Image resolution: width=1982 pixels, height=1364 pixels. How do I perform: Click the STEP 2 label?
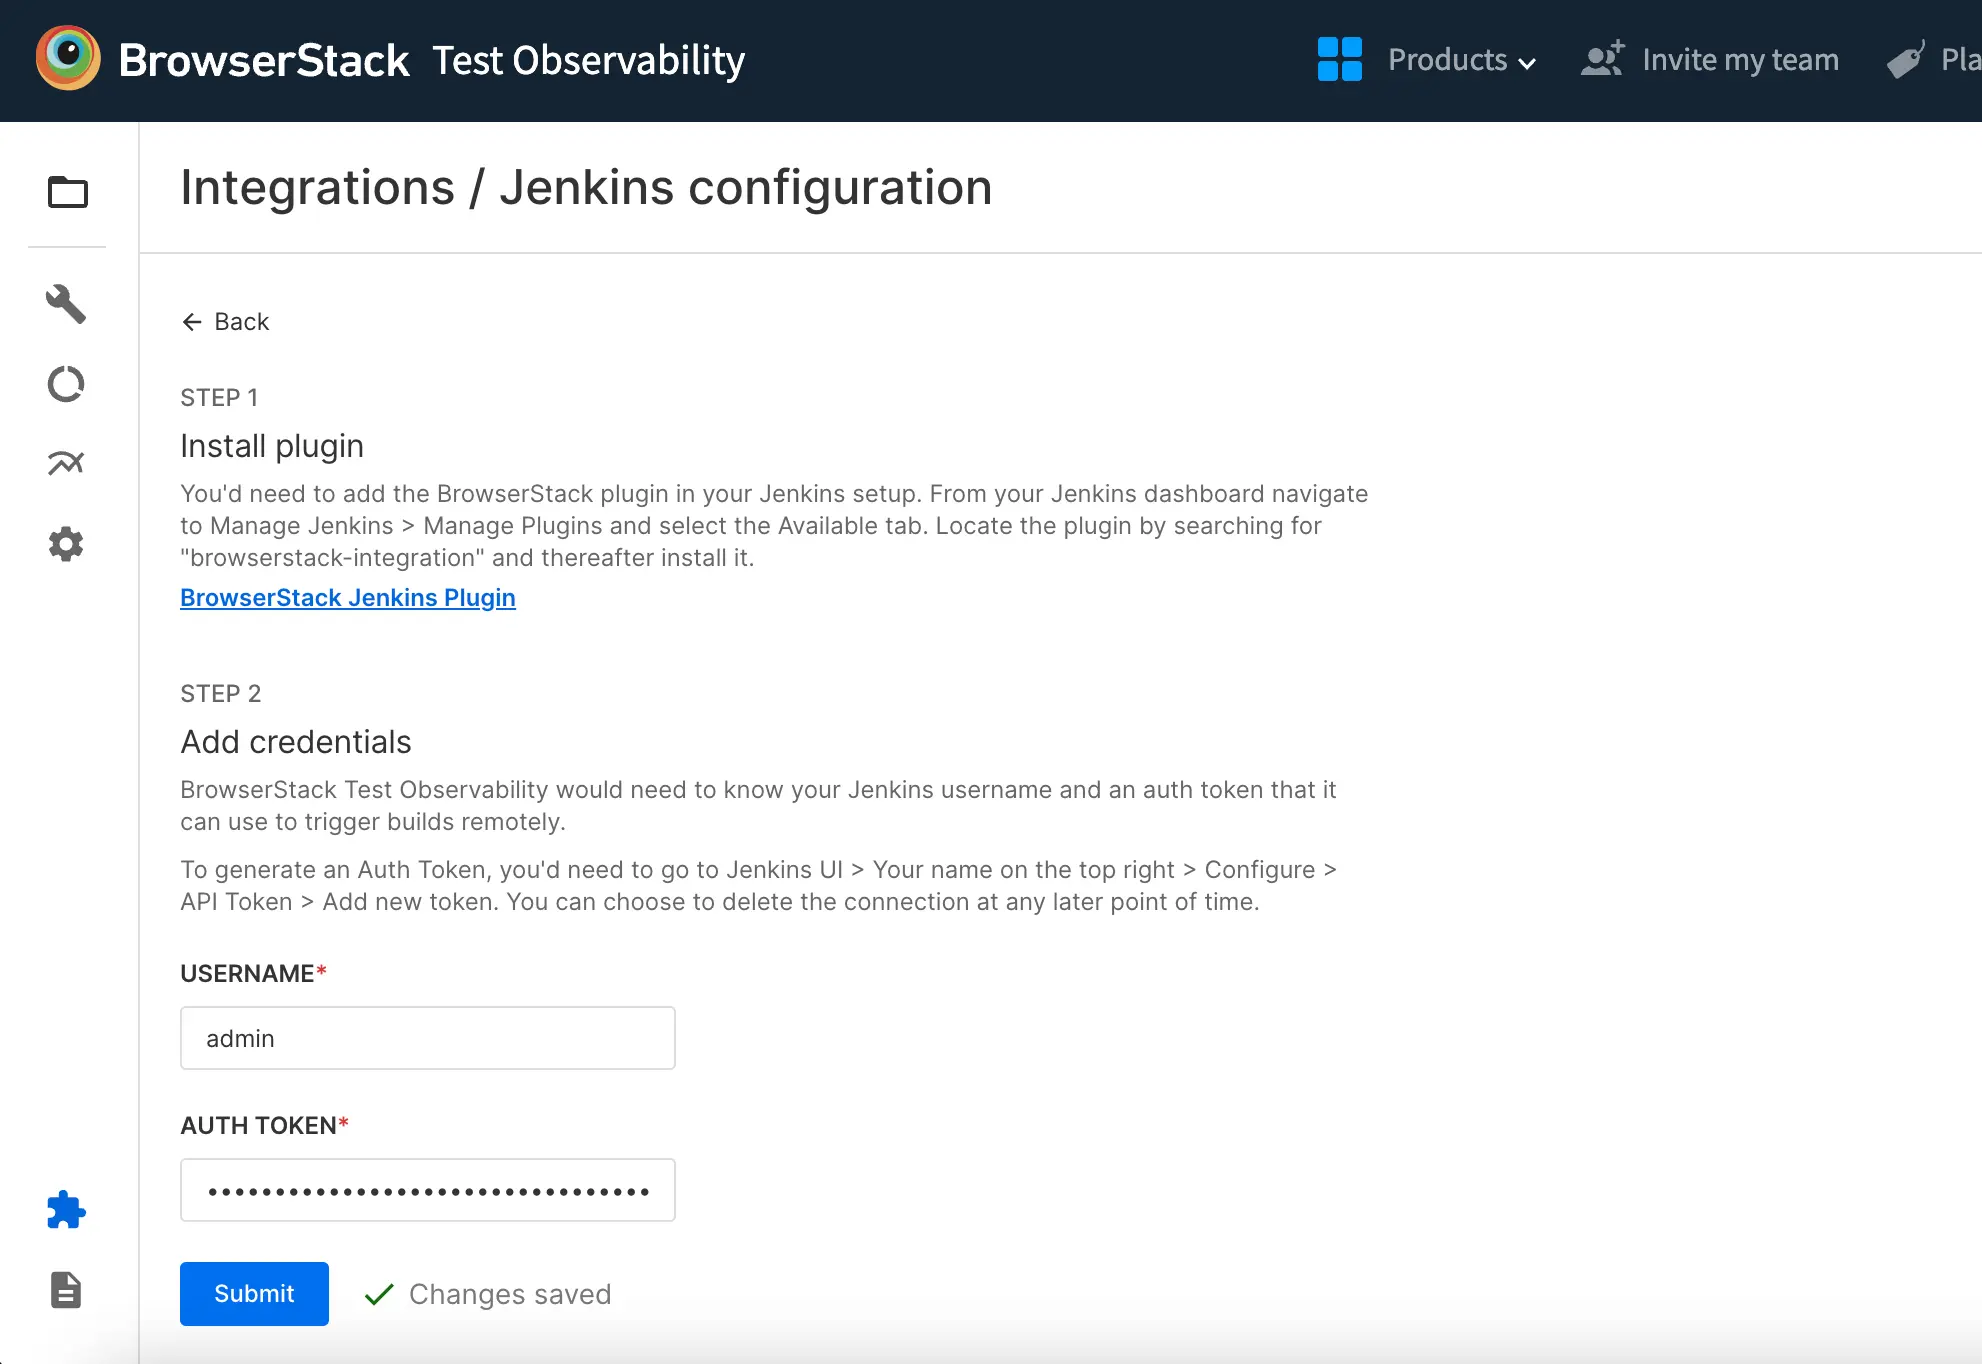(x=221, y=694)
